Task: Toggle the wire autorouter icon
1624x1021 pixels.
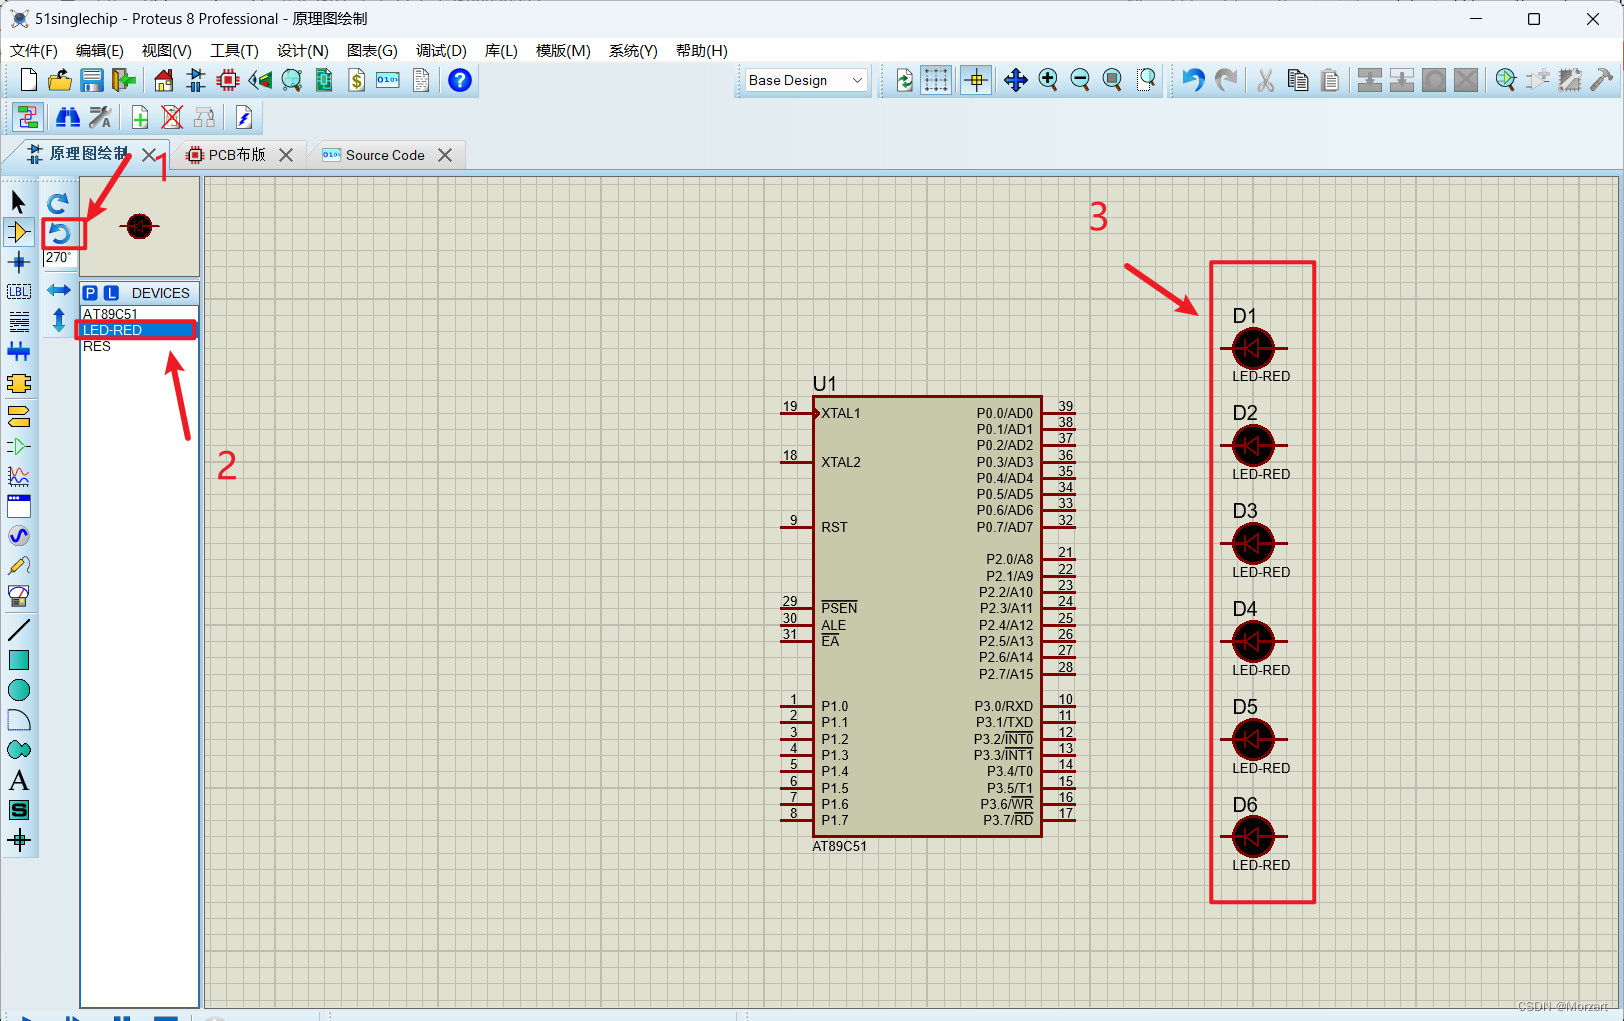Action: (x=28, y=118)
